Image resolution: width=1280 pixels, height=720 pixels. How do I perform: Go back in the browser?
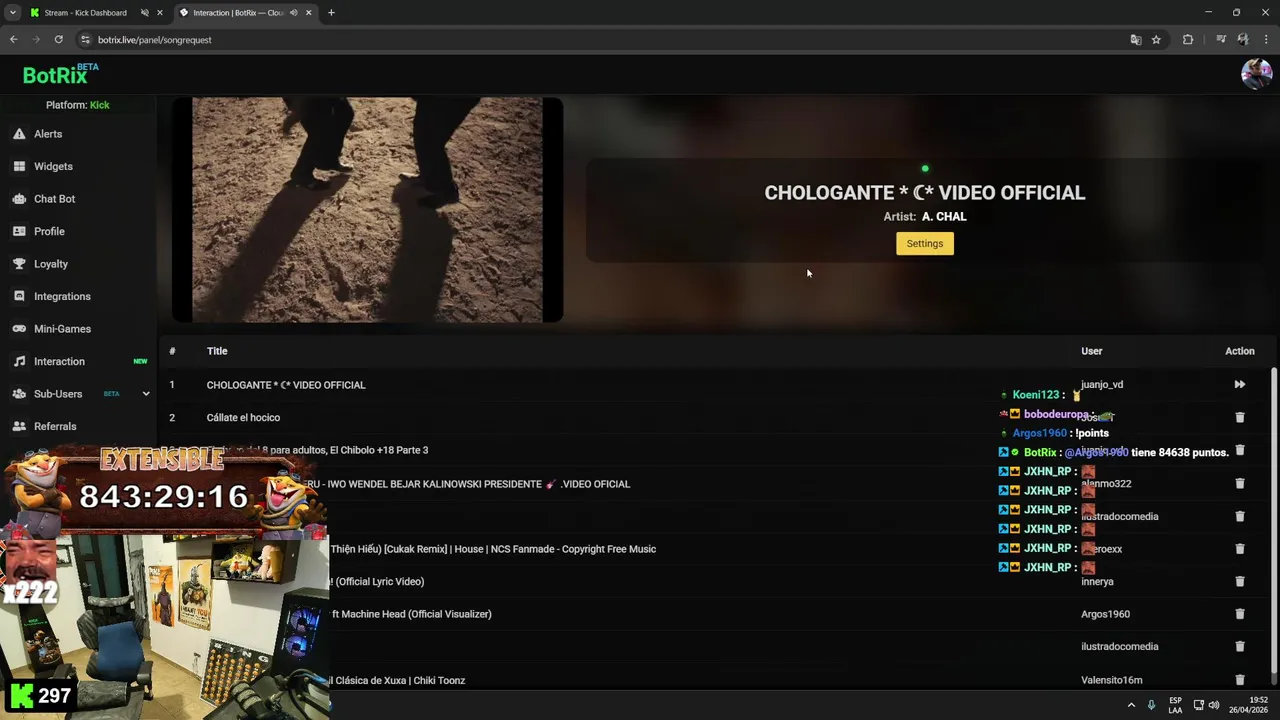(x=13, y=40)
